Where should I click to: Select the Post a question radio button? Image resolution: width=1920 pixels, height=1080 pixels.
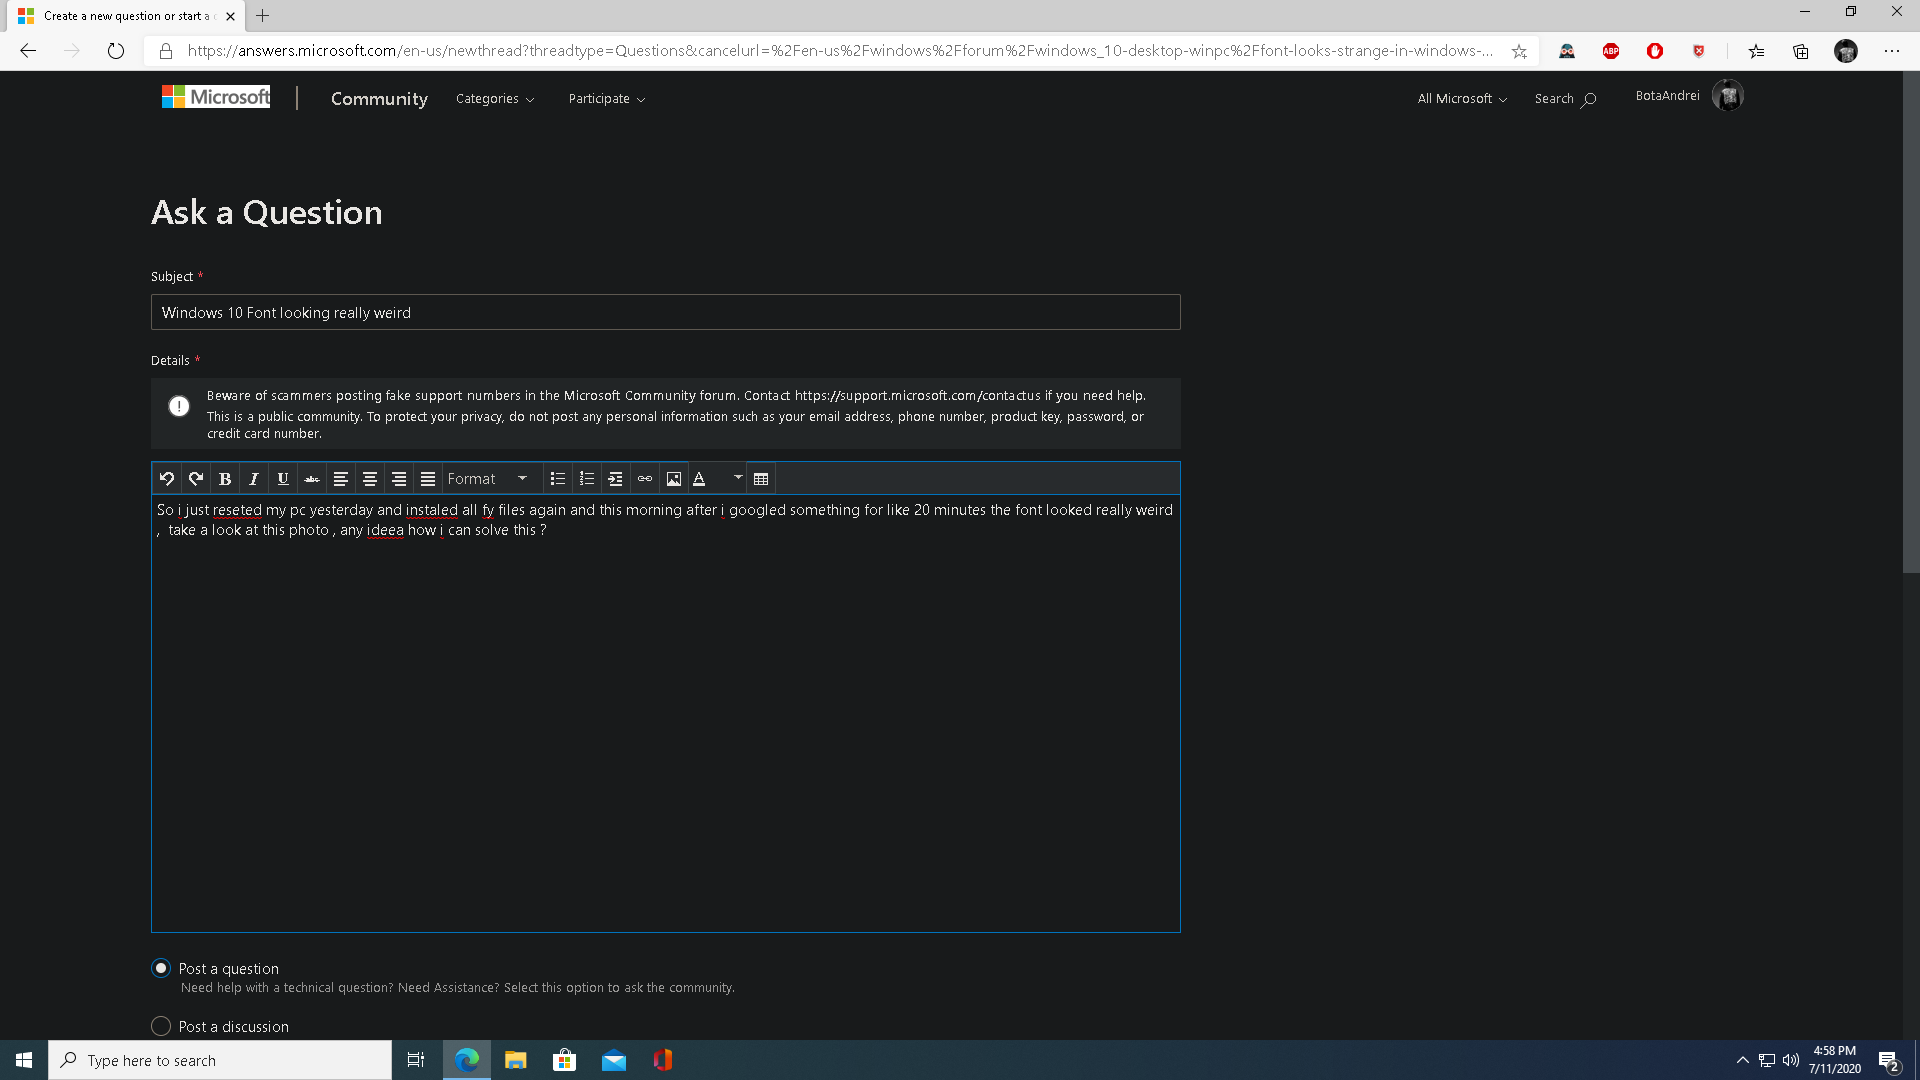click(x=161, y=968)
